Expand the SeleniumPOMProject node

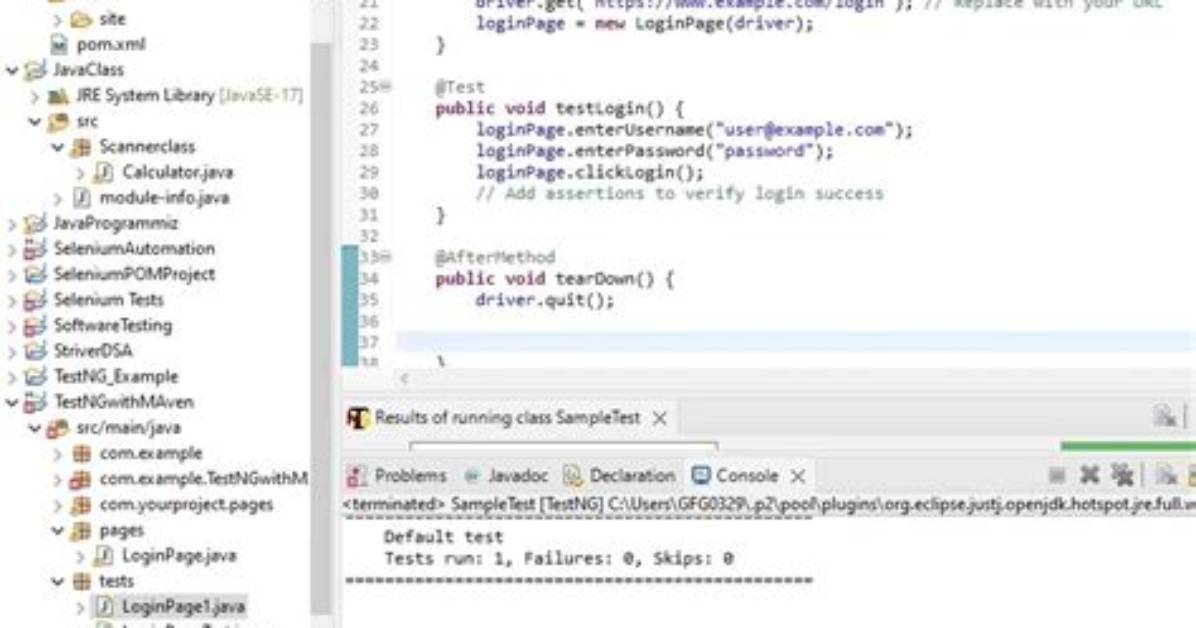tap(12, 275)
